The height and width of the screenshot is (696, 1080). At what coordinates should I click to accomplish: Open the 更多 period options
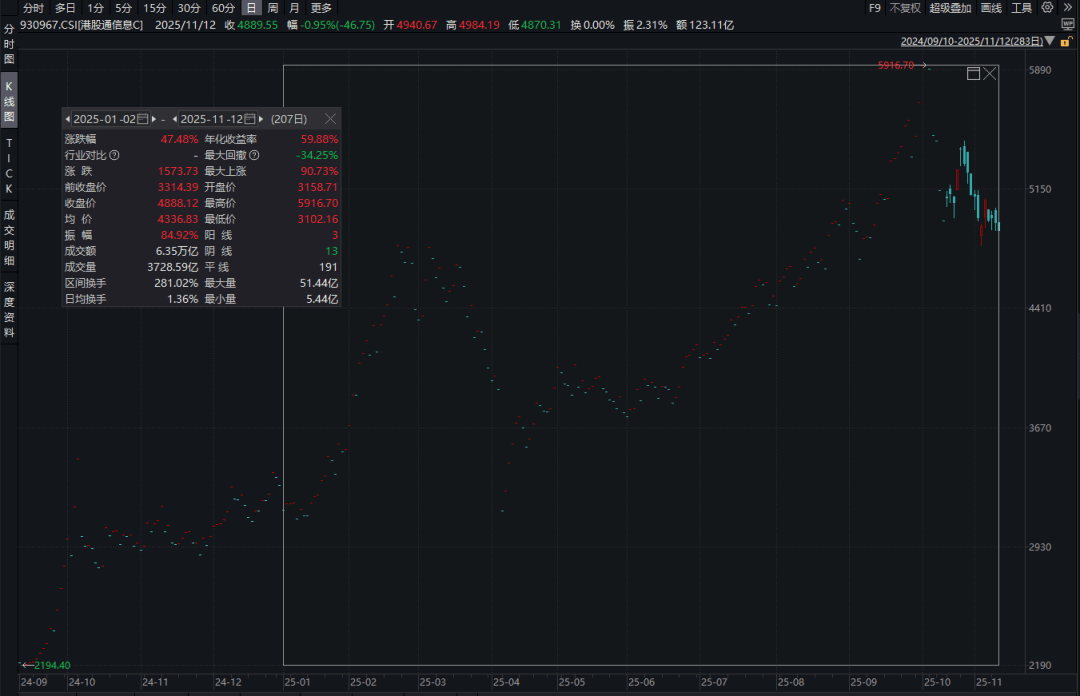point(321,8)
